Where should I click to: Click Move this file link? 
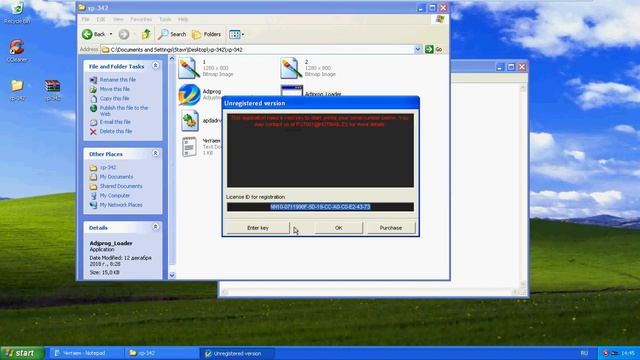115,89
